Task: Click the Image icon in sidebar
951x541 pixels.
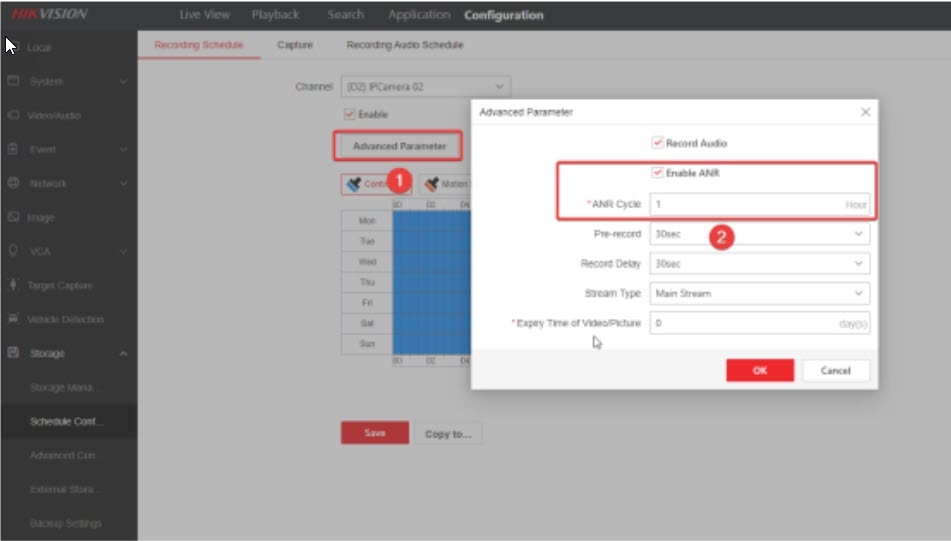Action: point(14,217)
